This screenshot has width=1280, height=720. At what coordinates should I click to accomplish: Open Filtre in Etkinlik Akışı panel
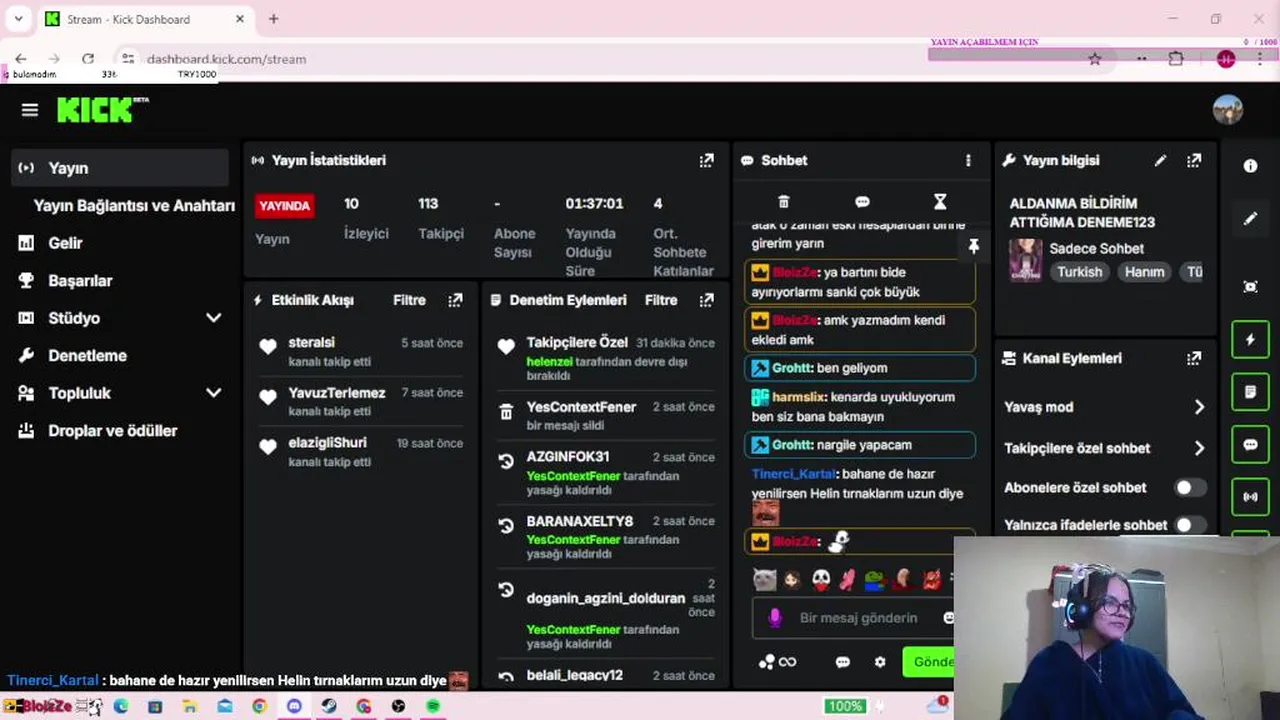409,300
